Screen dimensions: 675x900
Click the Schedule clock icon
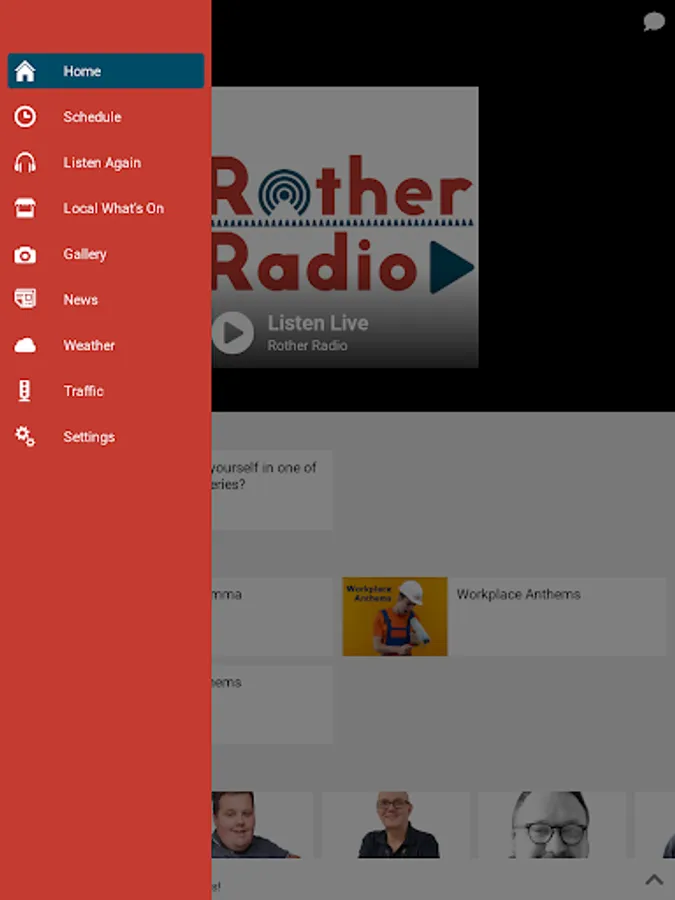tap(25, 117)
